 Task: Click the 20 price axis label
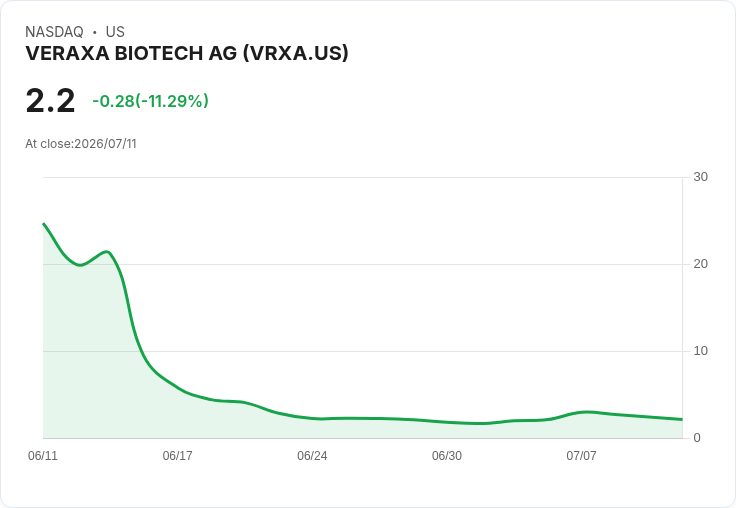click(700, 264)
